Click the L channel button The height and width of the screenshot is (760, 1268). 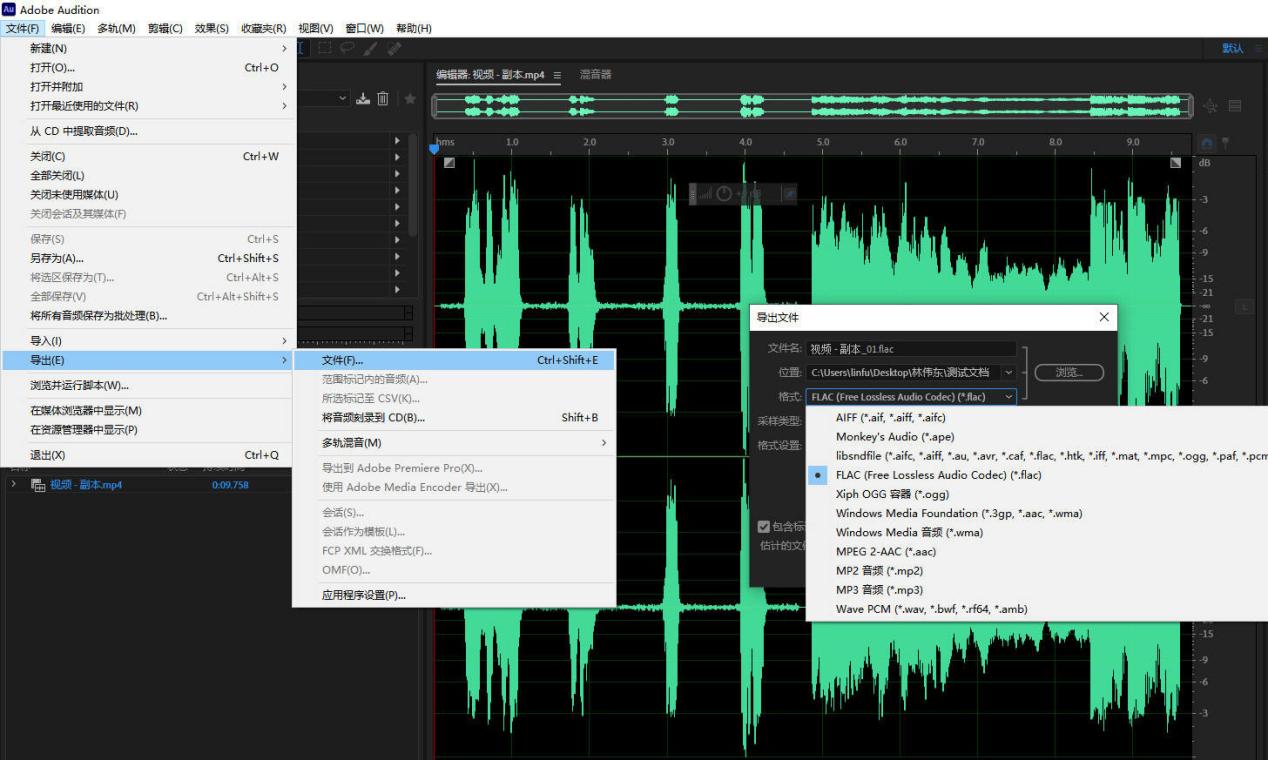pos(1246,308)
